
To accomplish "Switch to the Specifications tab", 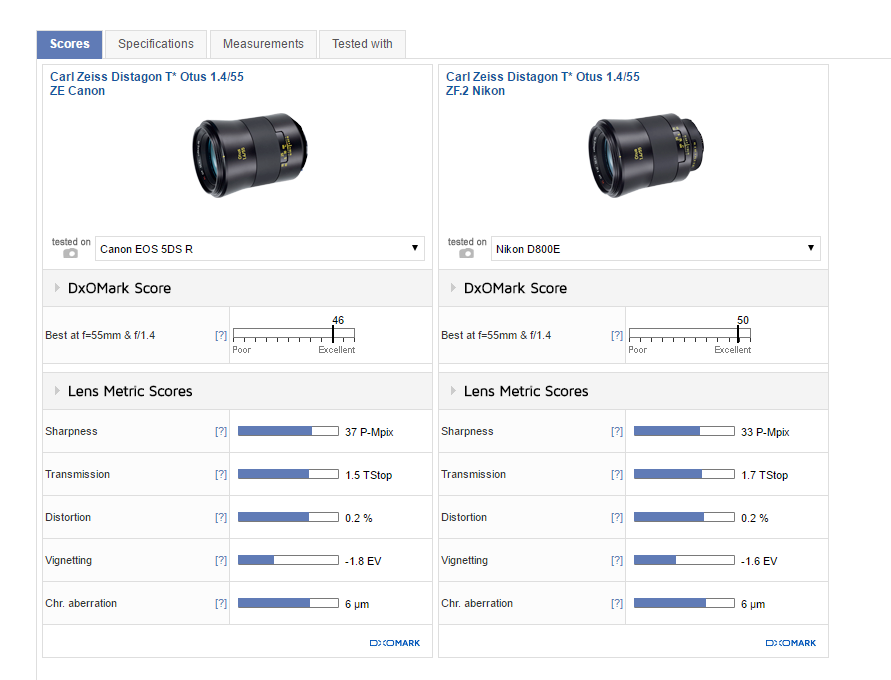I will (x=155, y=44).
